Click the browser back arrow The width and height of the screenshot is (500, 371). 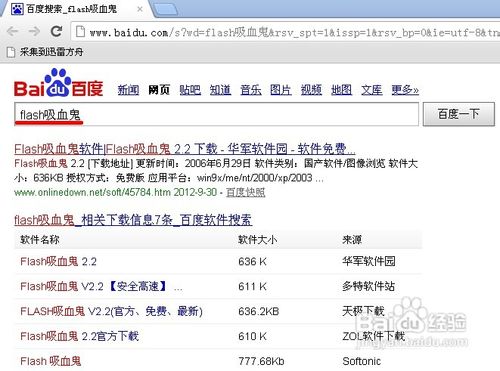[x=12, y=31]
